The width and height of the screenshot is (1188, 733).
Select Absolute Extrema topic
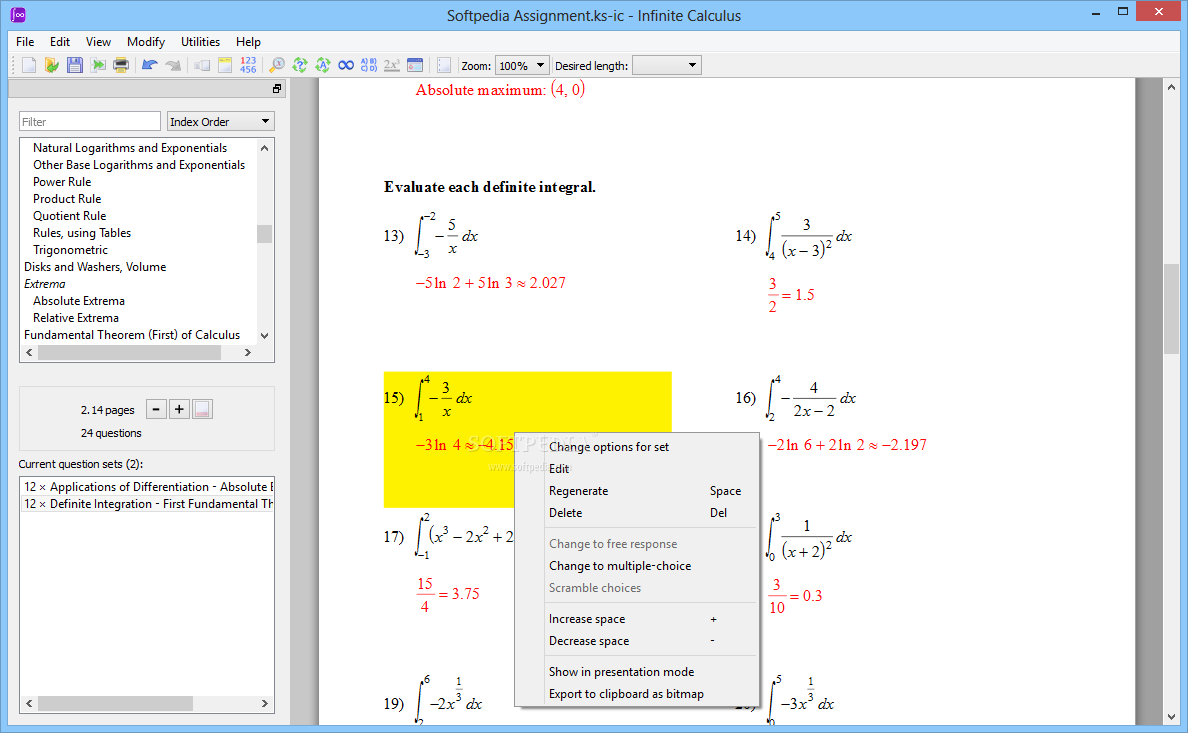click(79, 301)
